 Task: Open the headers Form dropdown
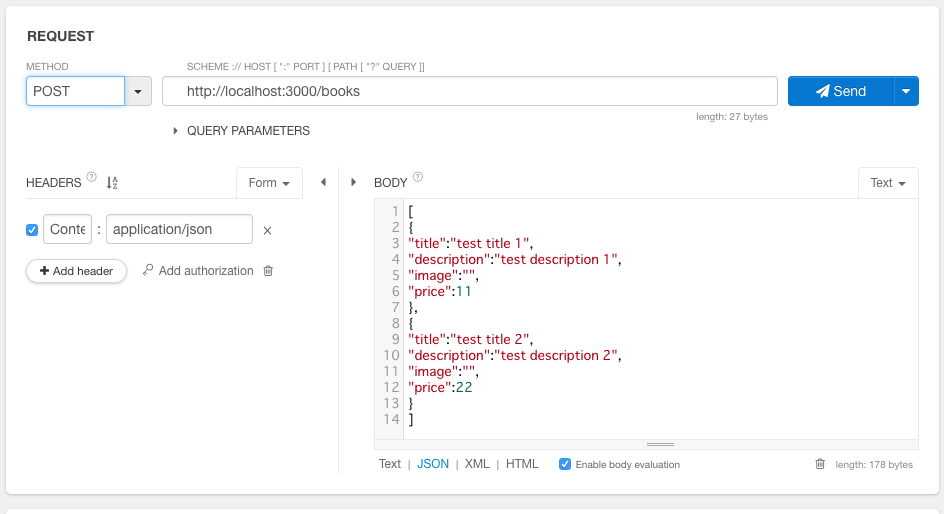tap(269, 183)
